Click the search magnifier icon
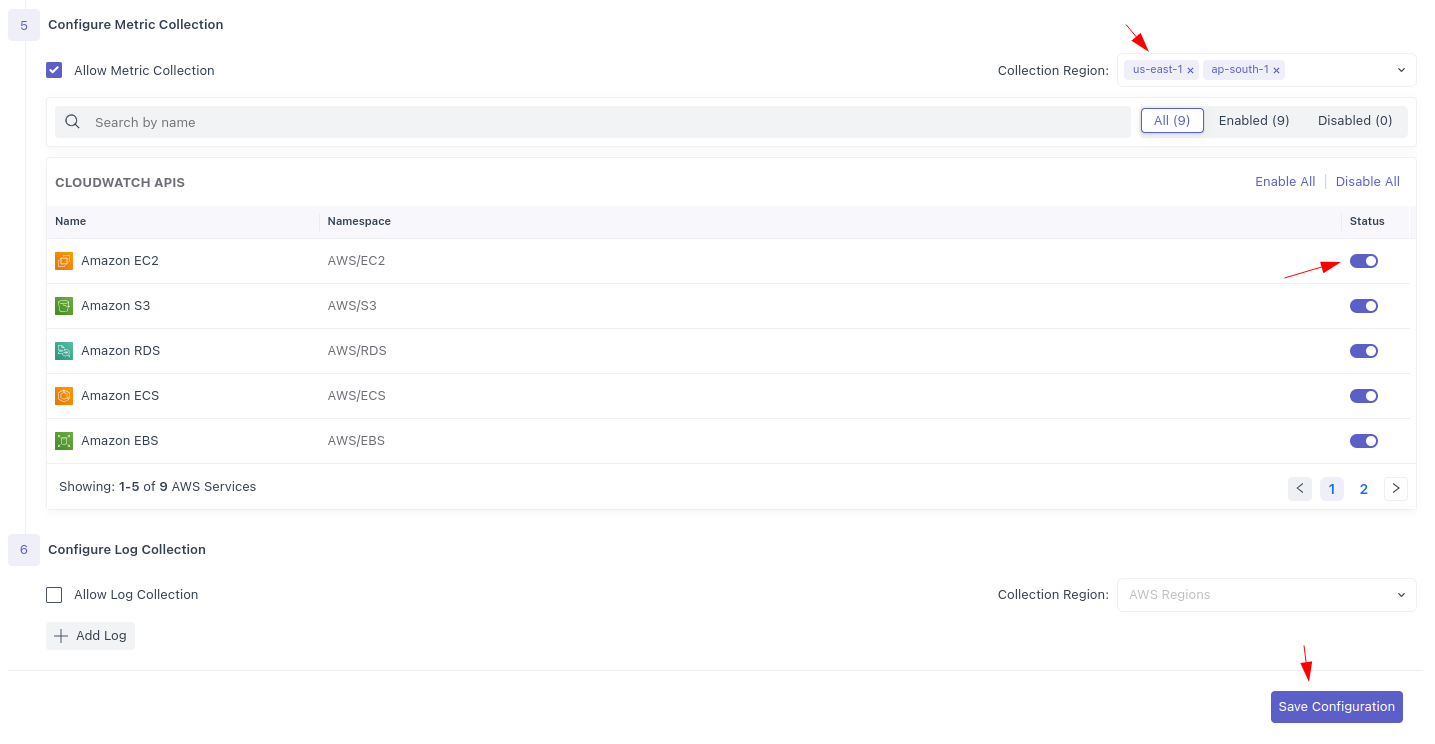The image size is (1435, 744). [73, 122]
